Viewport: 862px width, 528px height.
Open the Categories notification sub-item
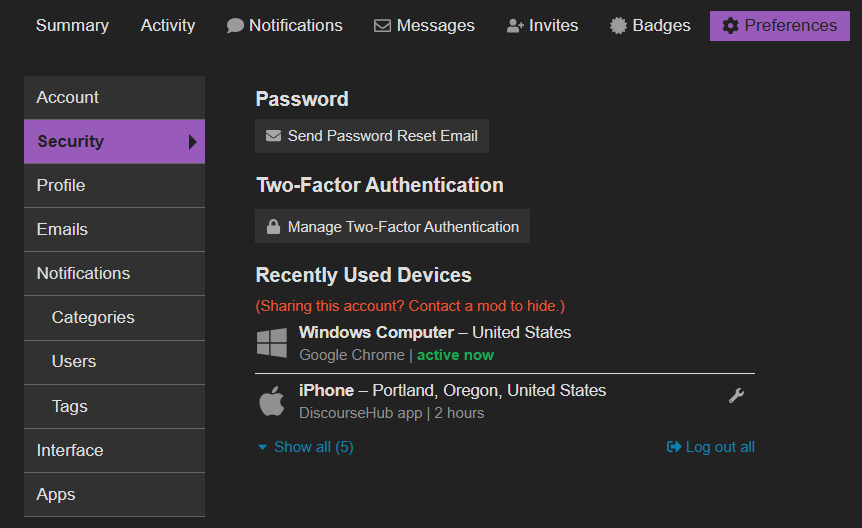pyautogui.click(x=93, y=318)
